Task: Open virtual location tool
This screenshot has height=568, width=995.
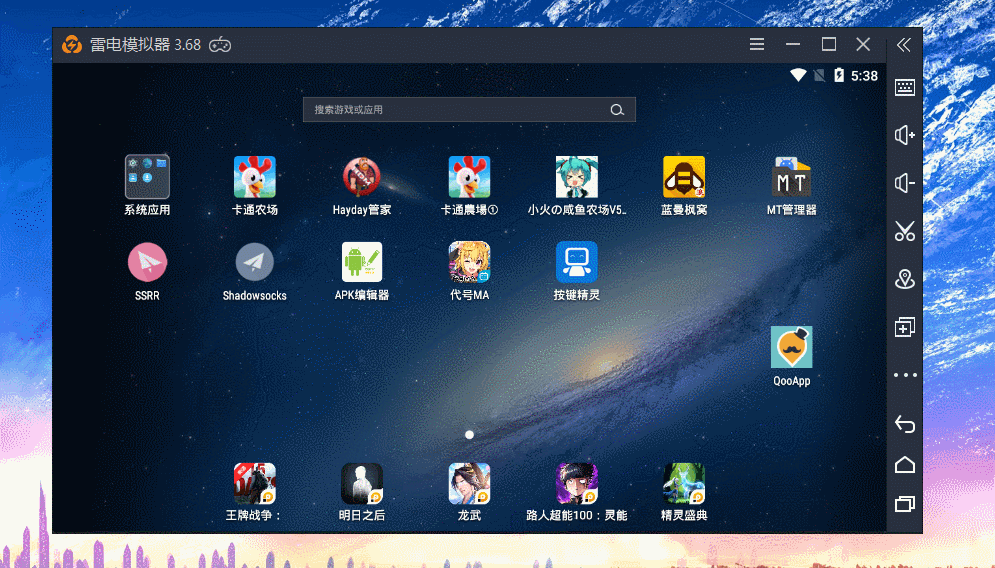Action: pyautogui.click(x=904, y=279)
